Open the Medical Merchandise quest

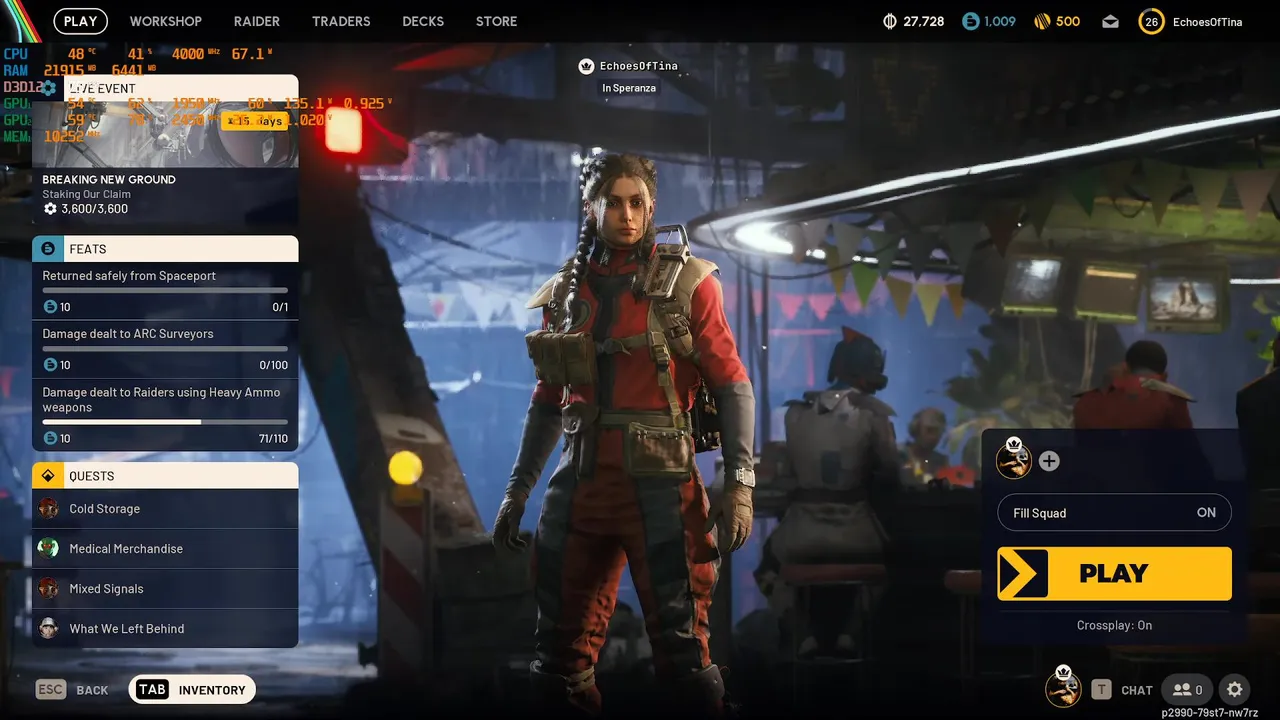pyautogui.click(x=165, y=549)
